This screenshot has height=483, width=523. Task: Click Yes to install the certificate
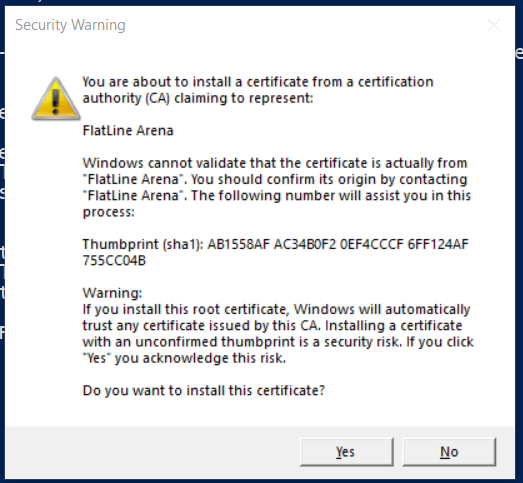point(347,452)
